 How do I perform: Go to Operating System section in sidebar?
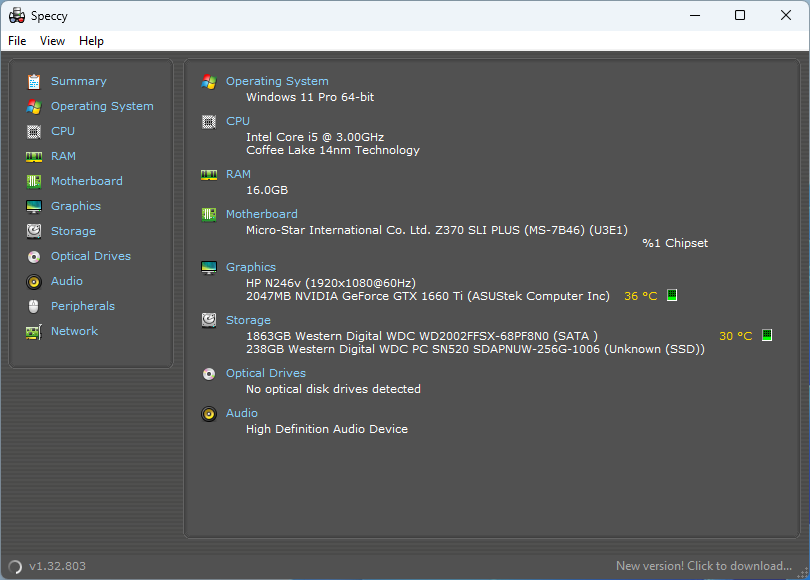102,106
